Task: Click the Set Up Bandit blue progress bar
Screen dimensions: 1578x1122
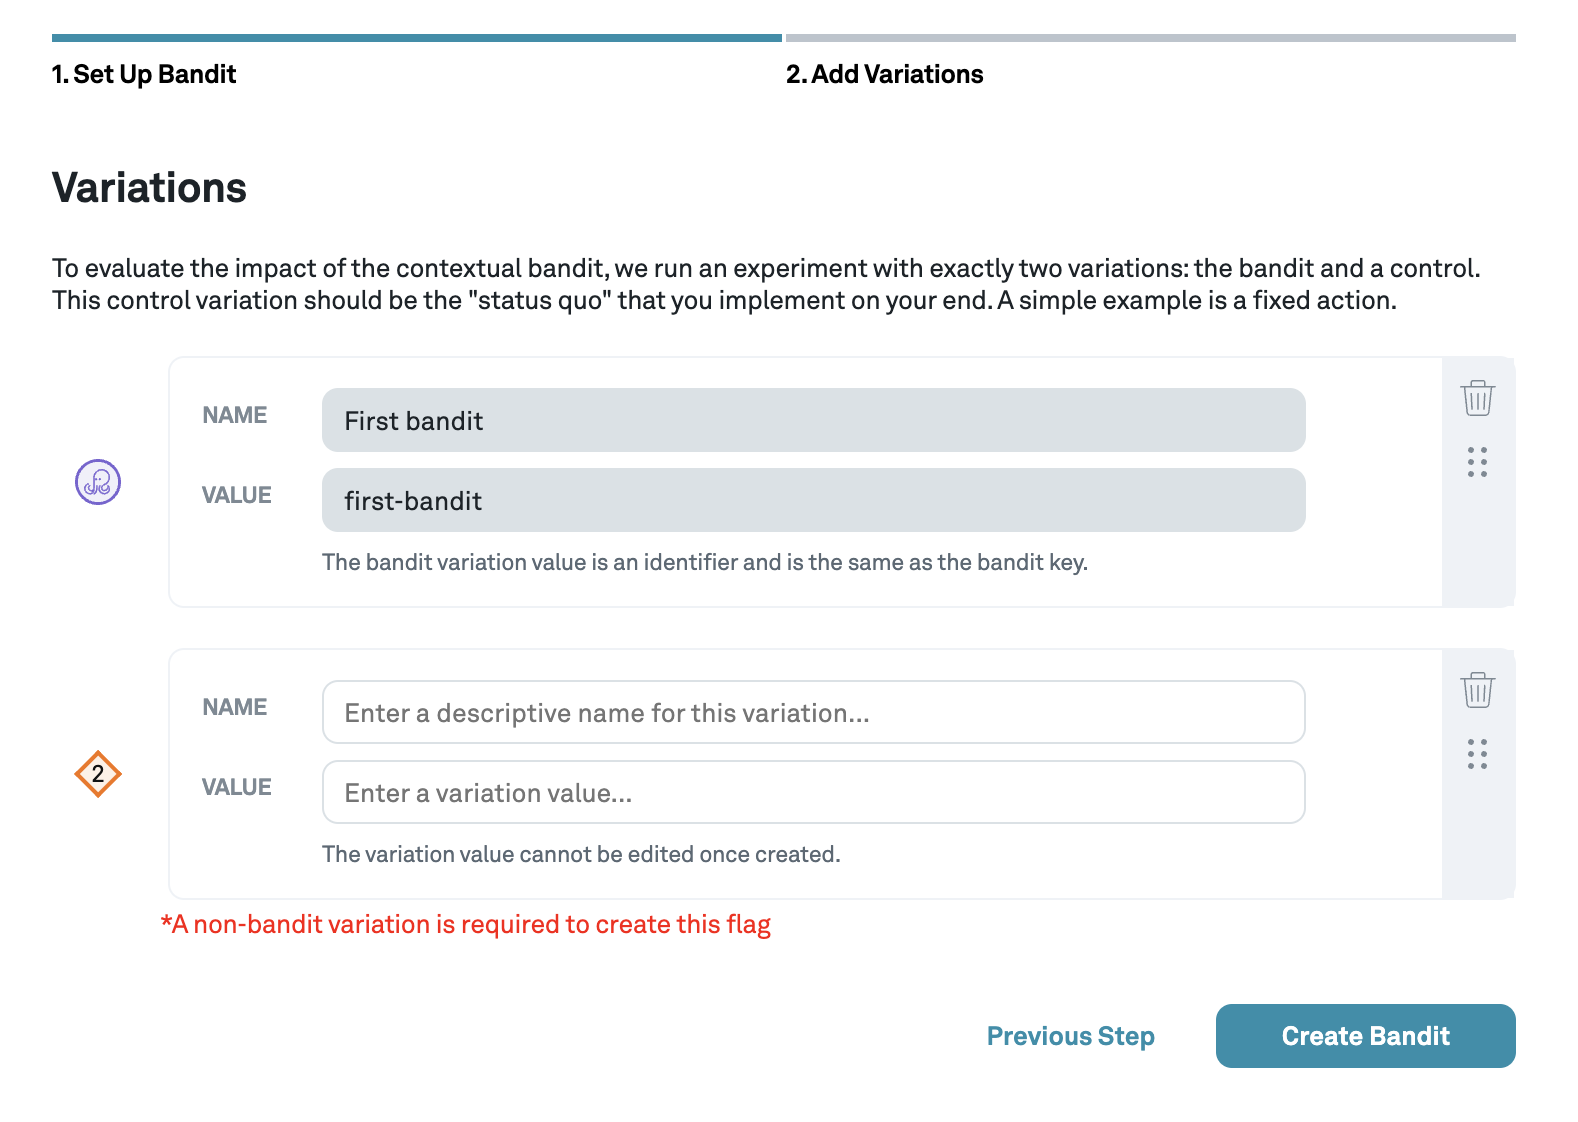Action: (416, 38)
